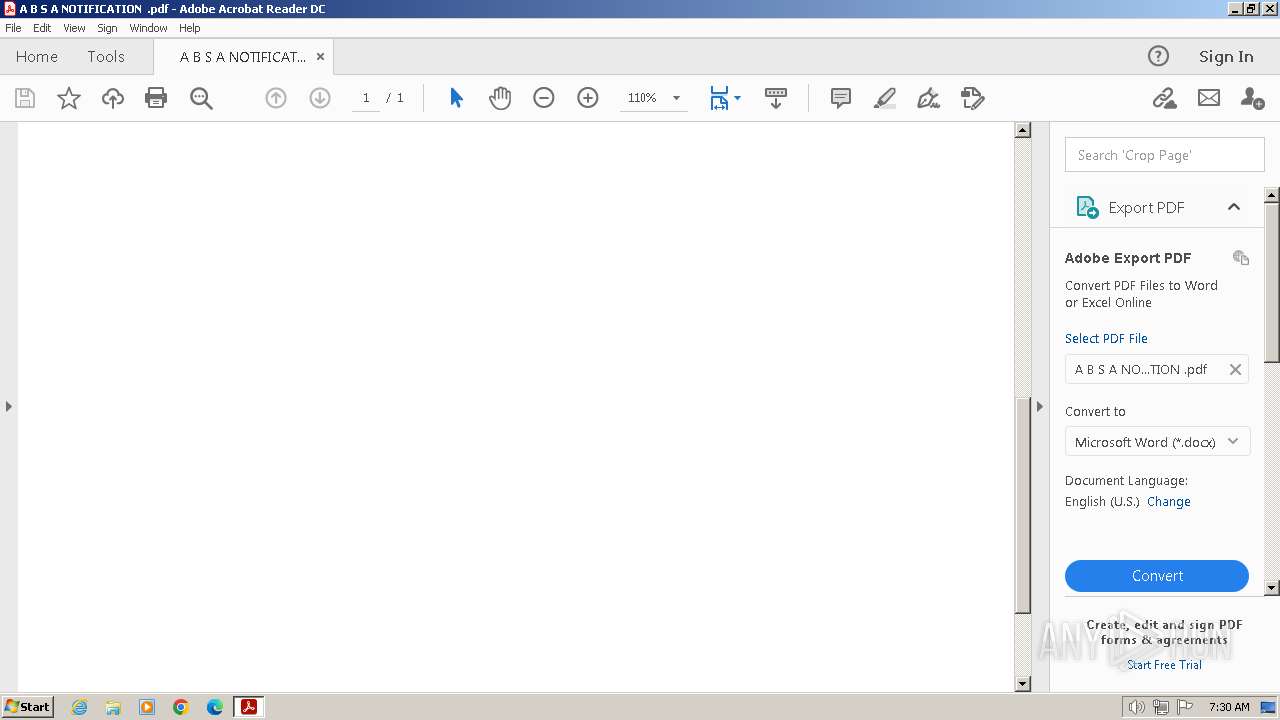Open the View menu
Screen dimensions: 1280x720
point(74,28)
